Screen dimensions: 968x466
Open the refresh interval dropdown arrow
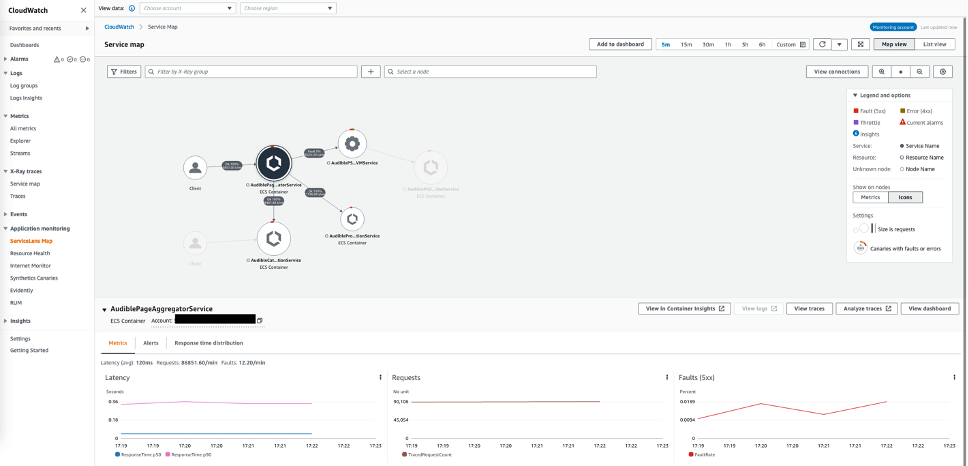click(839, 44)
